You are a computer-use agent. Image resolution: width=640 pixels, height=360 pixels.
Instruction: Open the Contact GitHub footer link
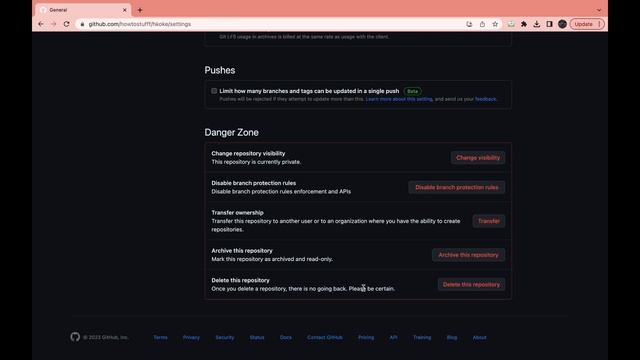click(325, 338)
